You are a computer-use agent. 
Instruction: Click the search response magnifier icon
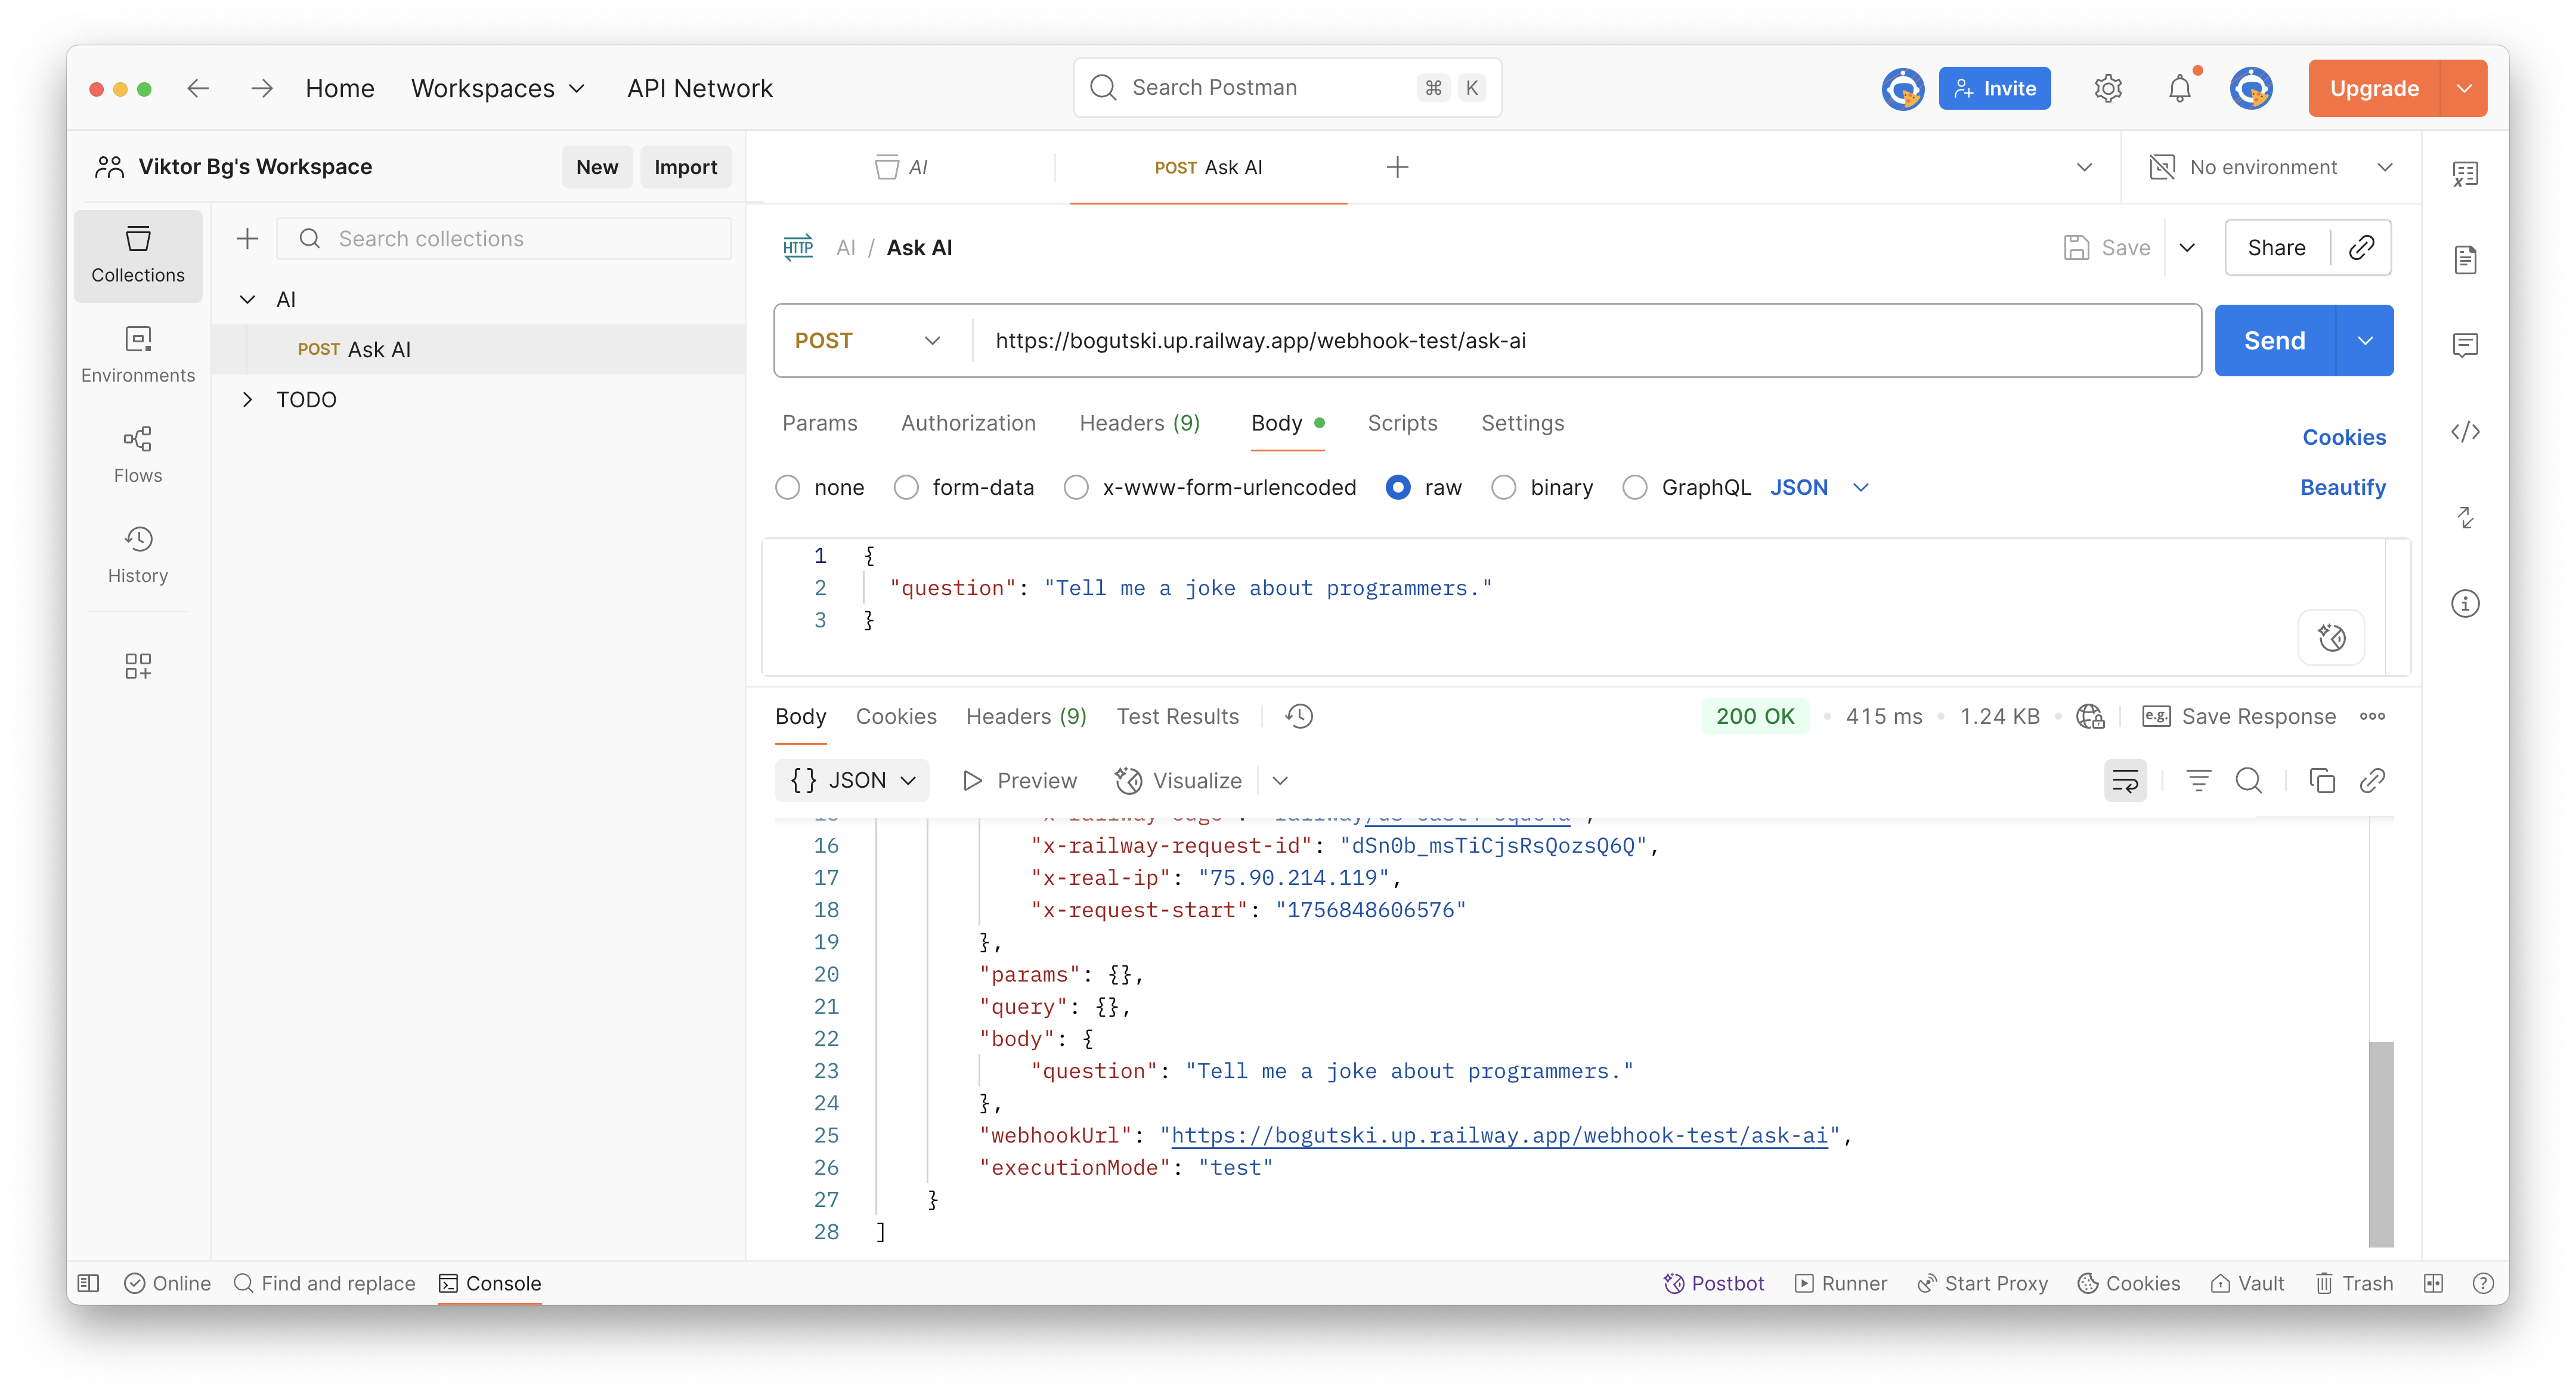pos(2249,780)
